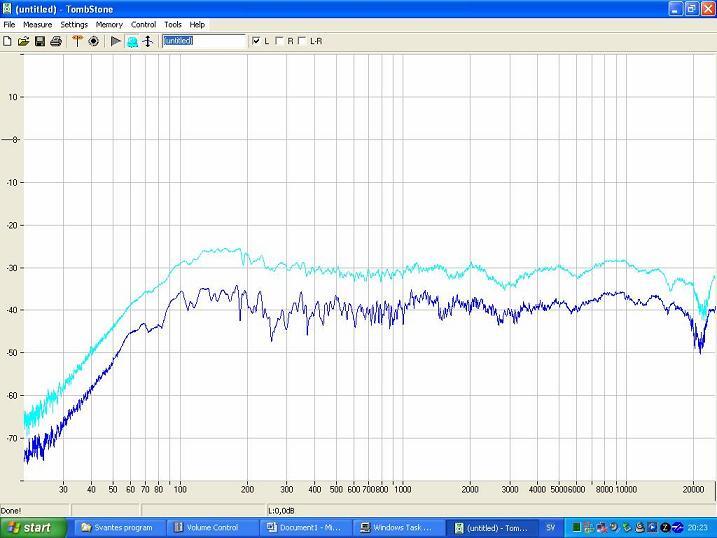Click the round target record icon

pyautogui.click(x=93, y=41)
